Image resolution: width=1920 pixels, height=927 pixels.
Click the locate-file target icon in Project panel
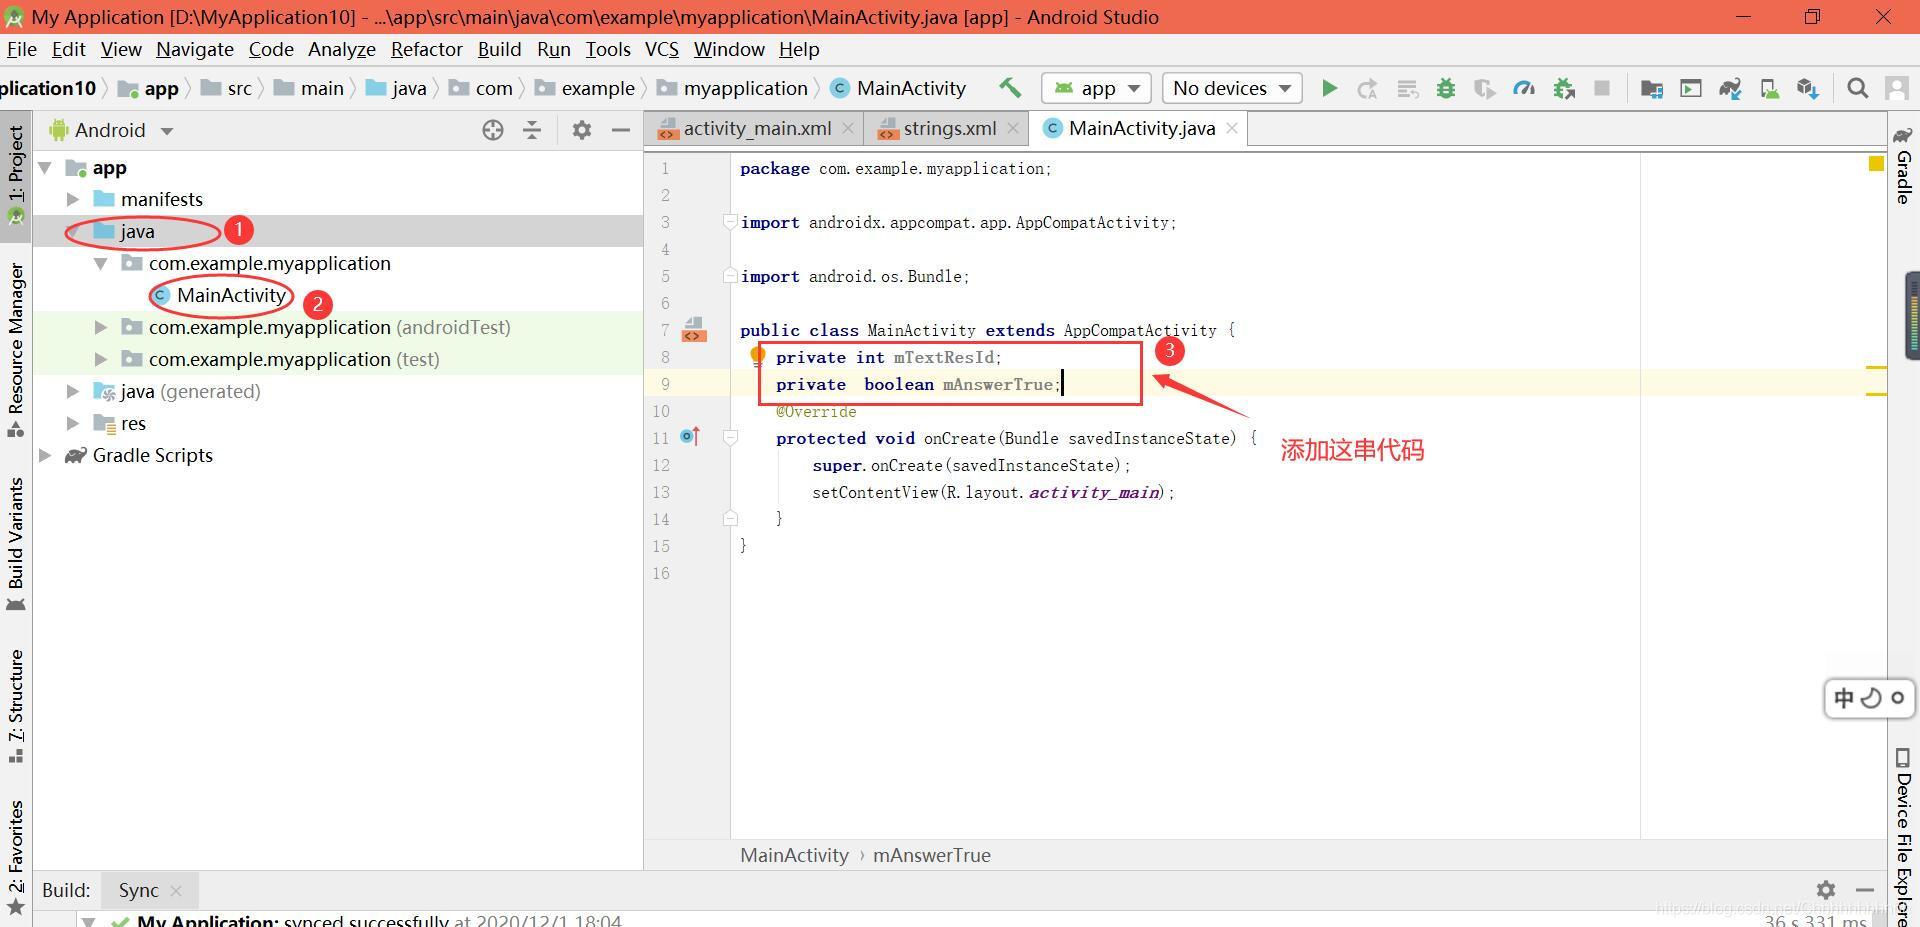tap(492, 130)
